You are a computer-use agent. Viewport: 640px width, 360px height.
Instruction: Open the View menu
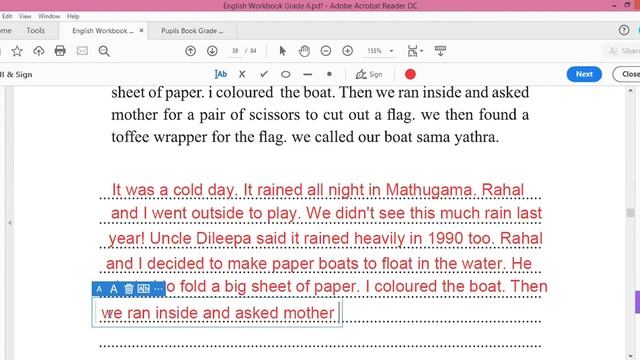pyautogui.click(x=25, y=16)
